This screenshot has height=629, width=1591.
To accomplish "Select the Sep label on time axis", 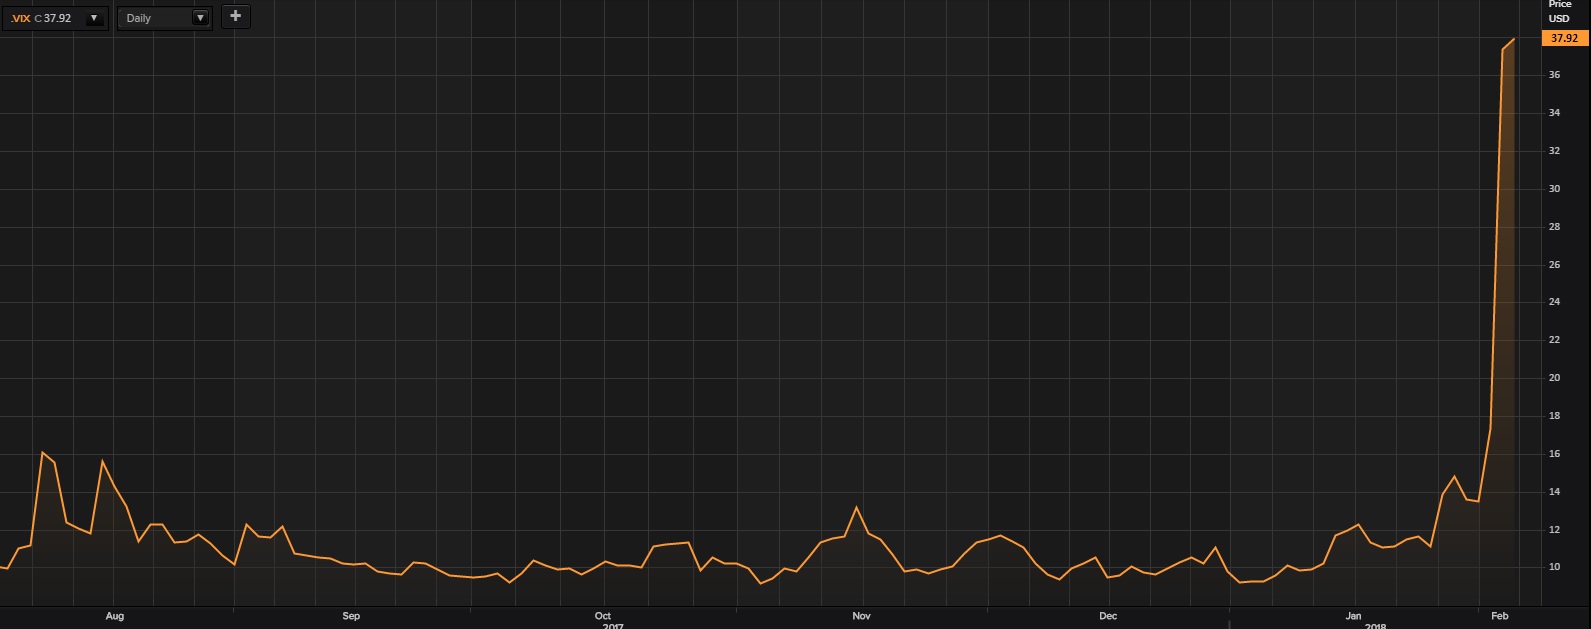I will [x=351, y=616].
